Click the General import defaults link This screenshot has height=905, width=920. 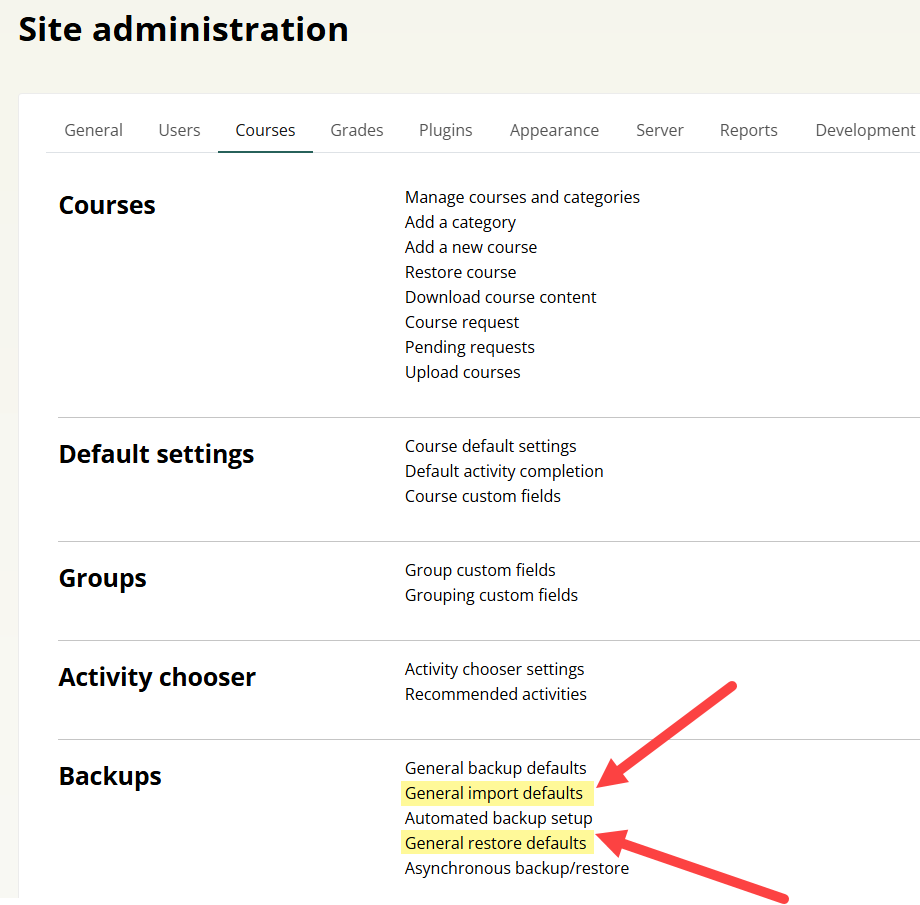493,793
